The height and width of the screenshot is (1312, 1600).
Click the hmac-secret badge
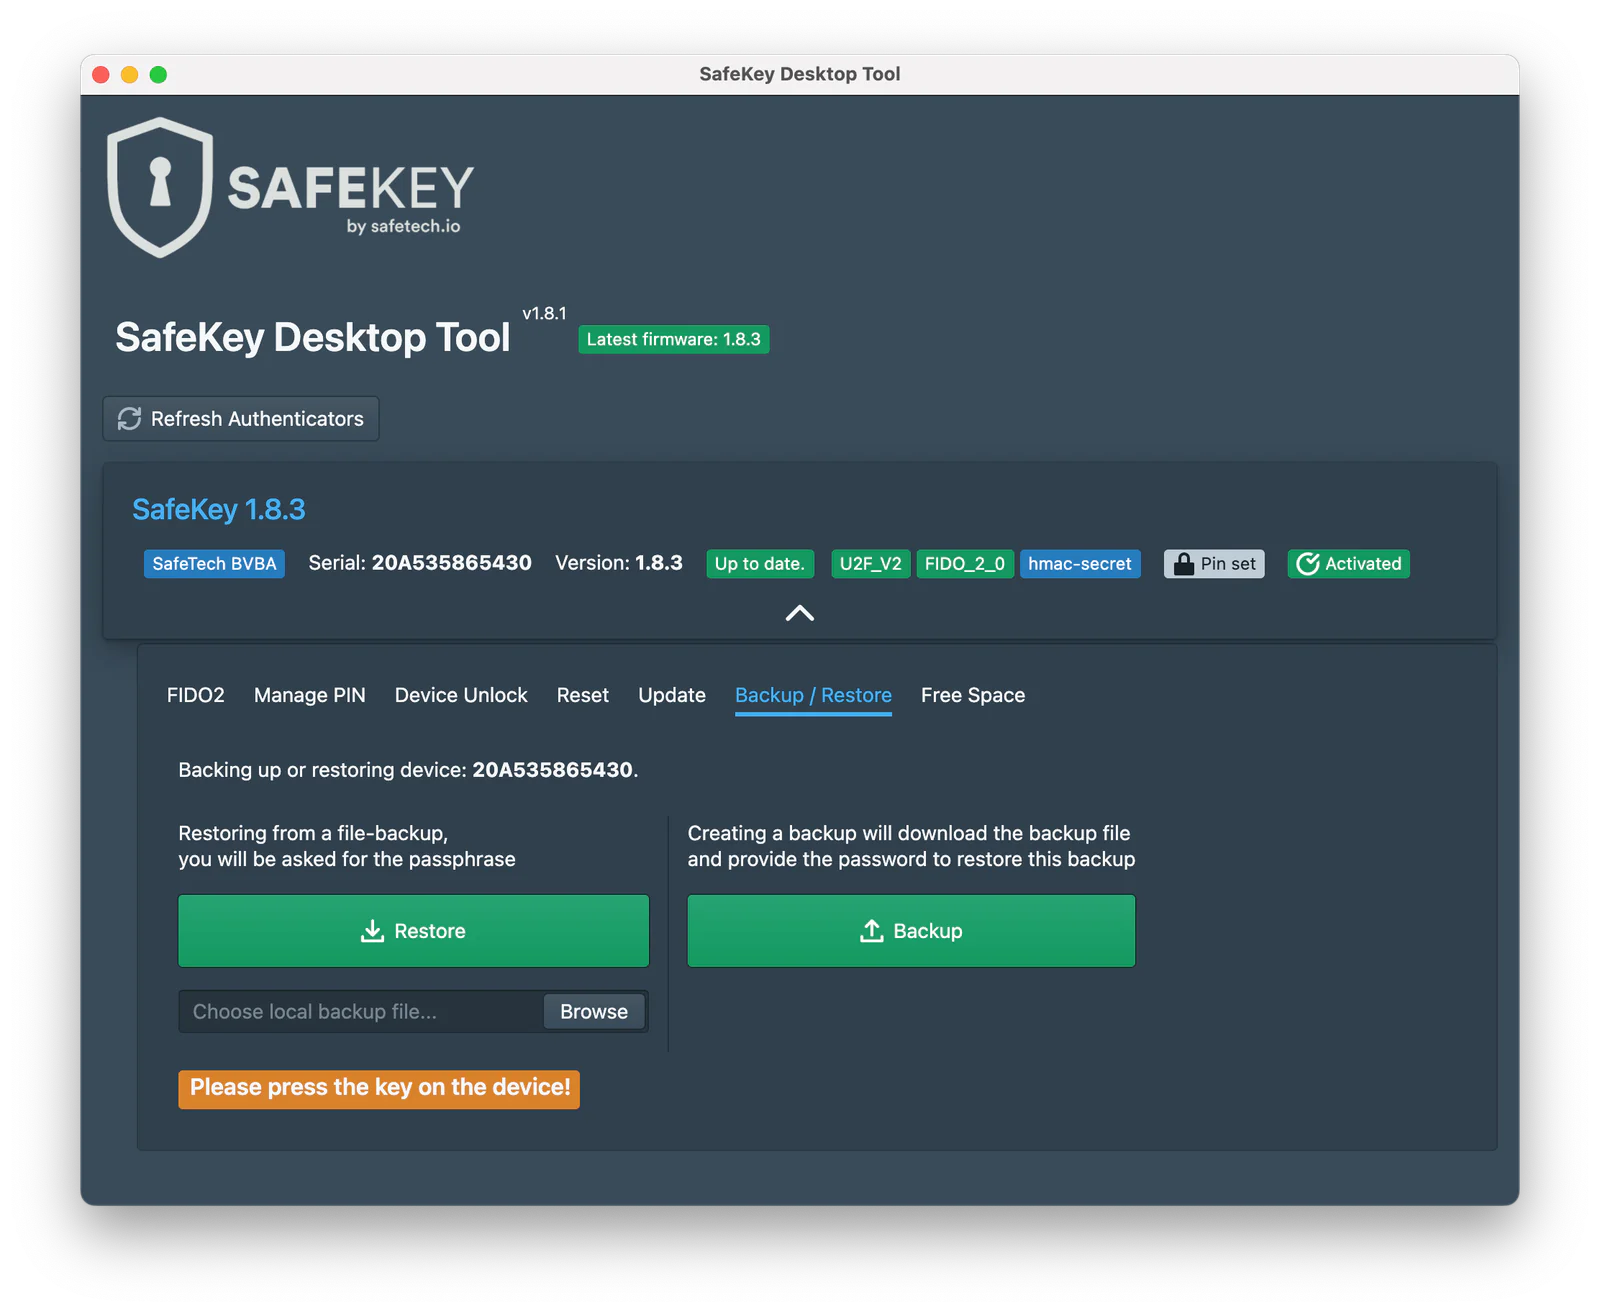pos(1080,564)
